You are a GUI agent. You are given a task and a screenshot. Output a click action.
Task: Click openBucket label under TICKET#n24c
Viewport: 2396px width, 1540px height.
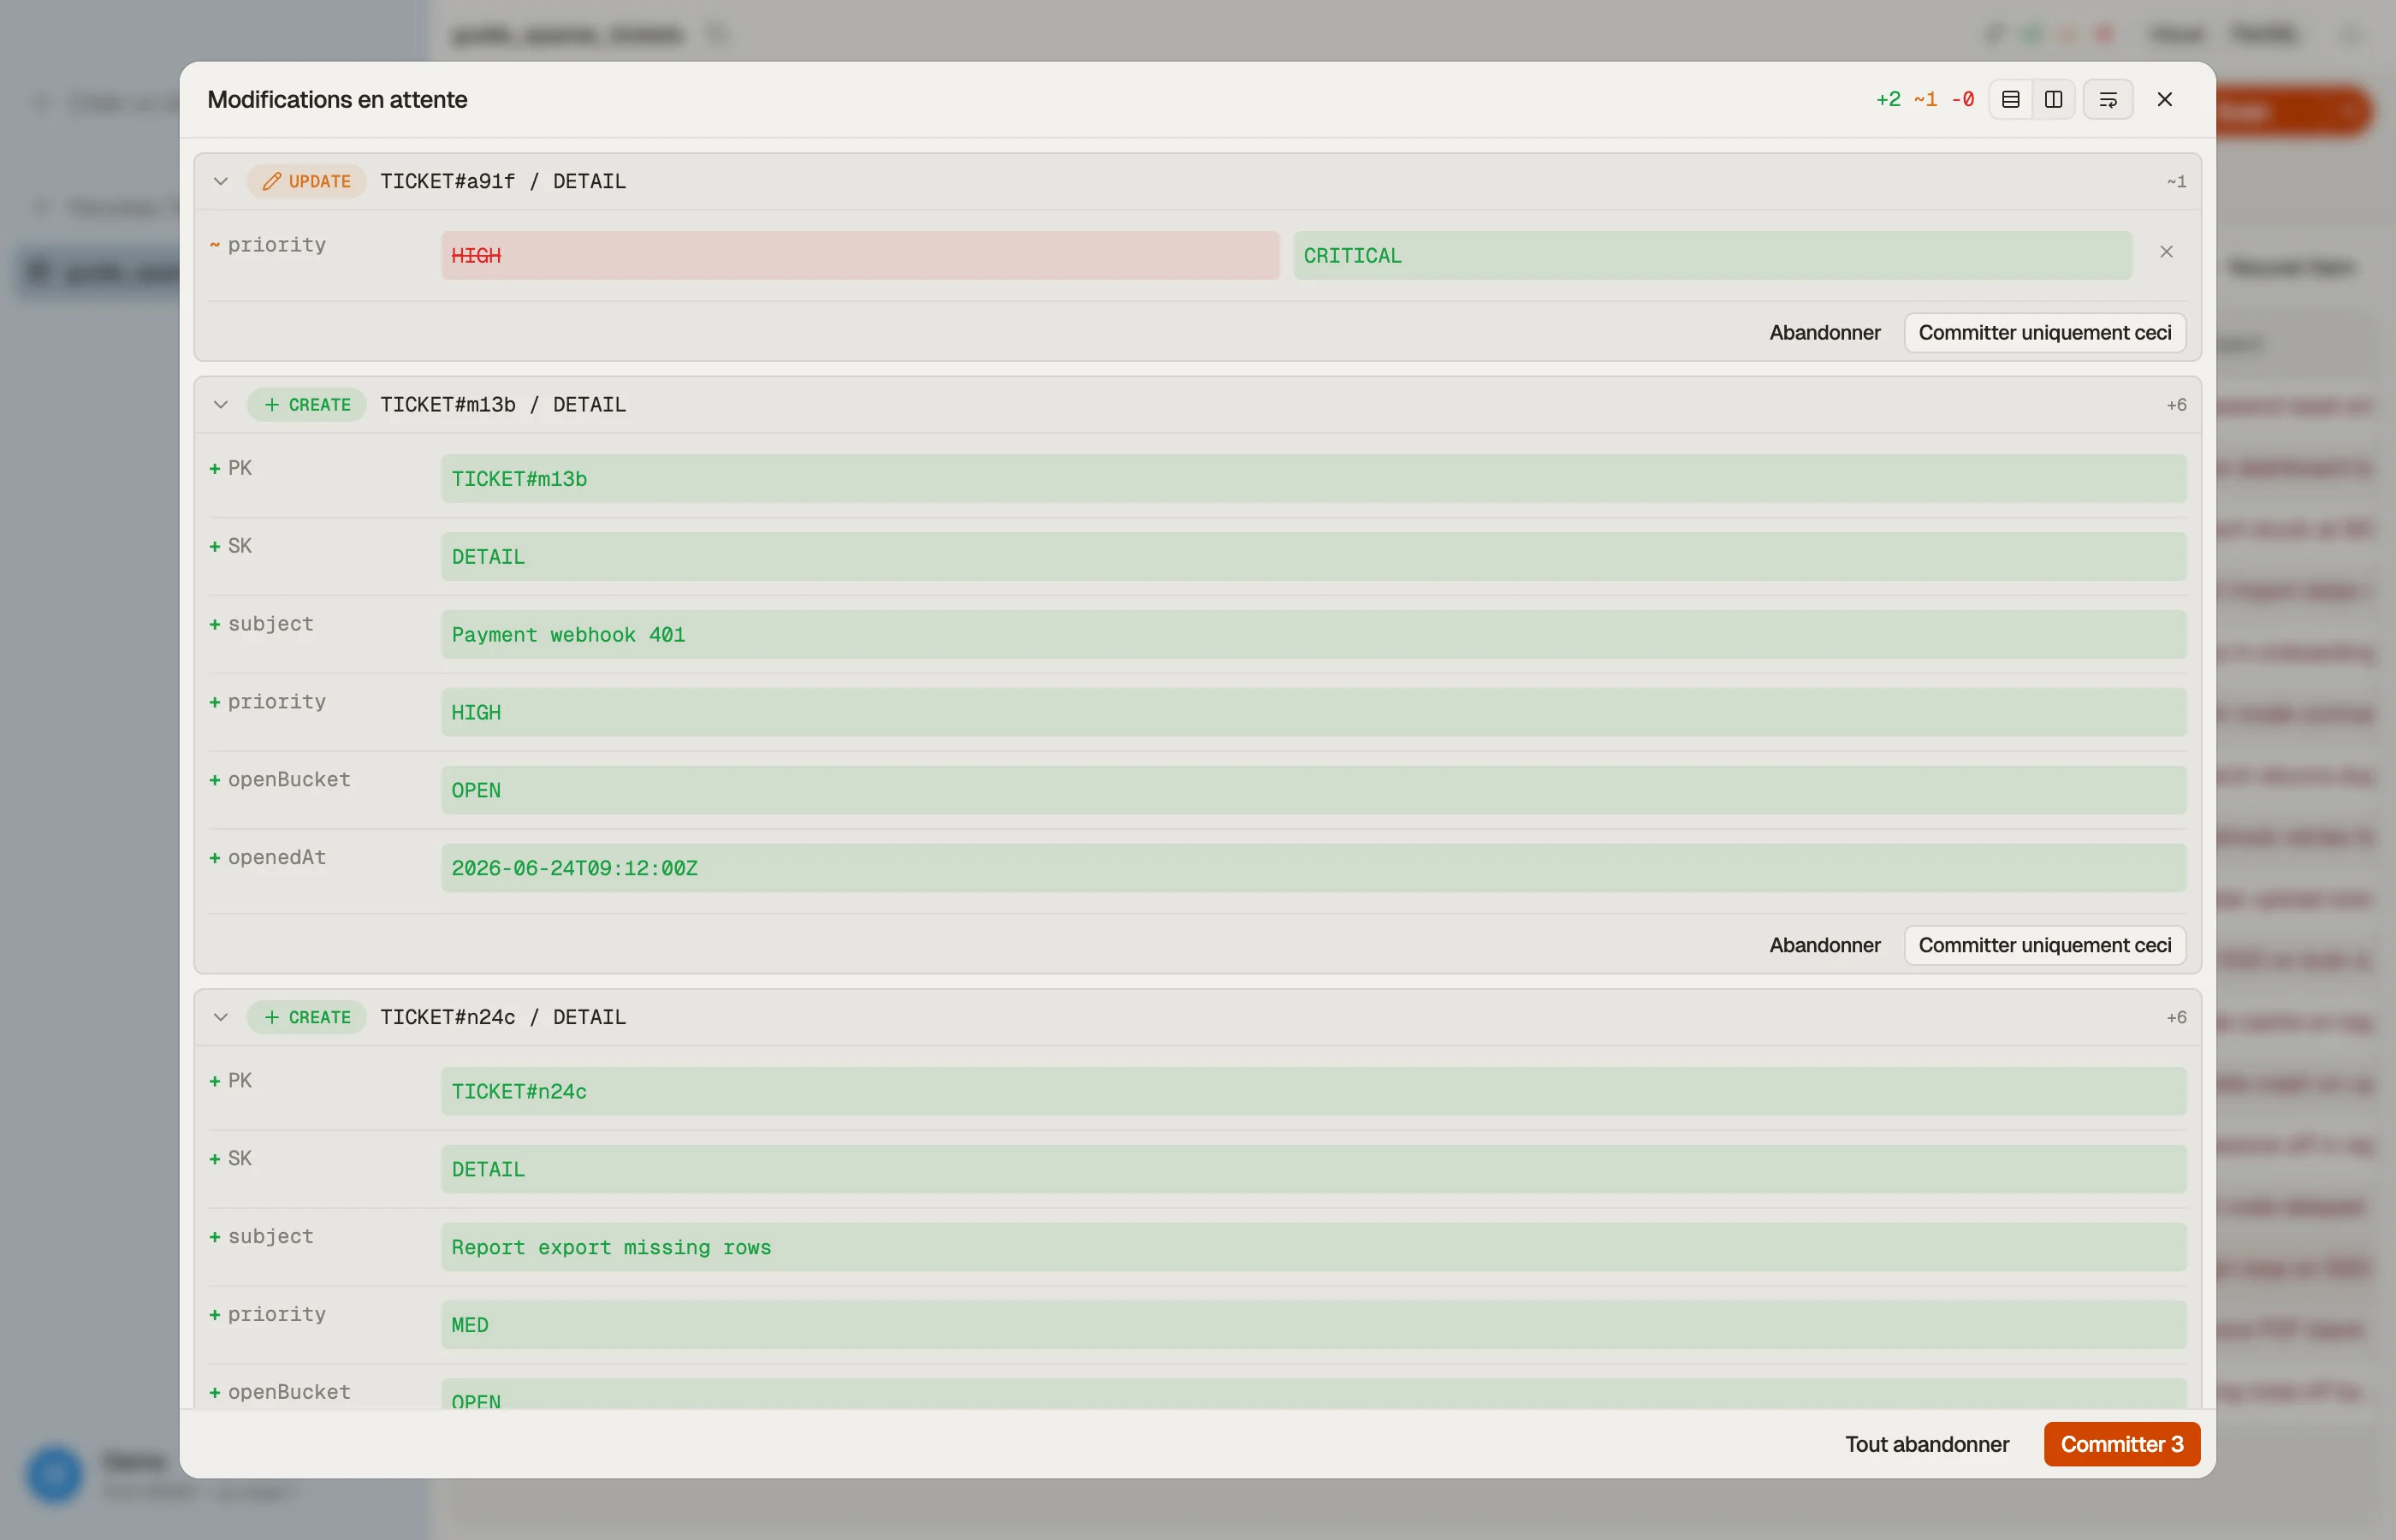click(x=289, y=1392)
